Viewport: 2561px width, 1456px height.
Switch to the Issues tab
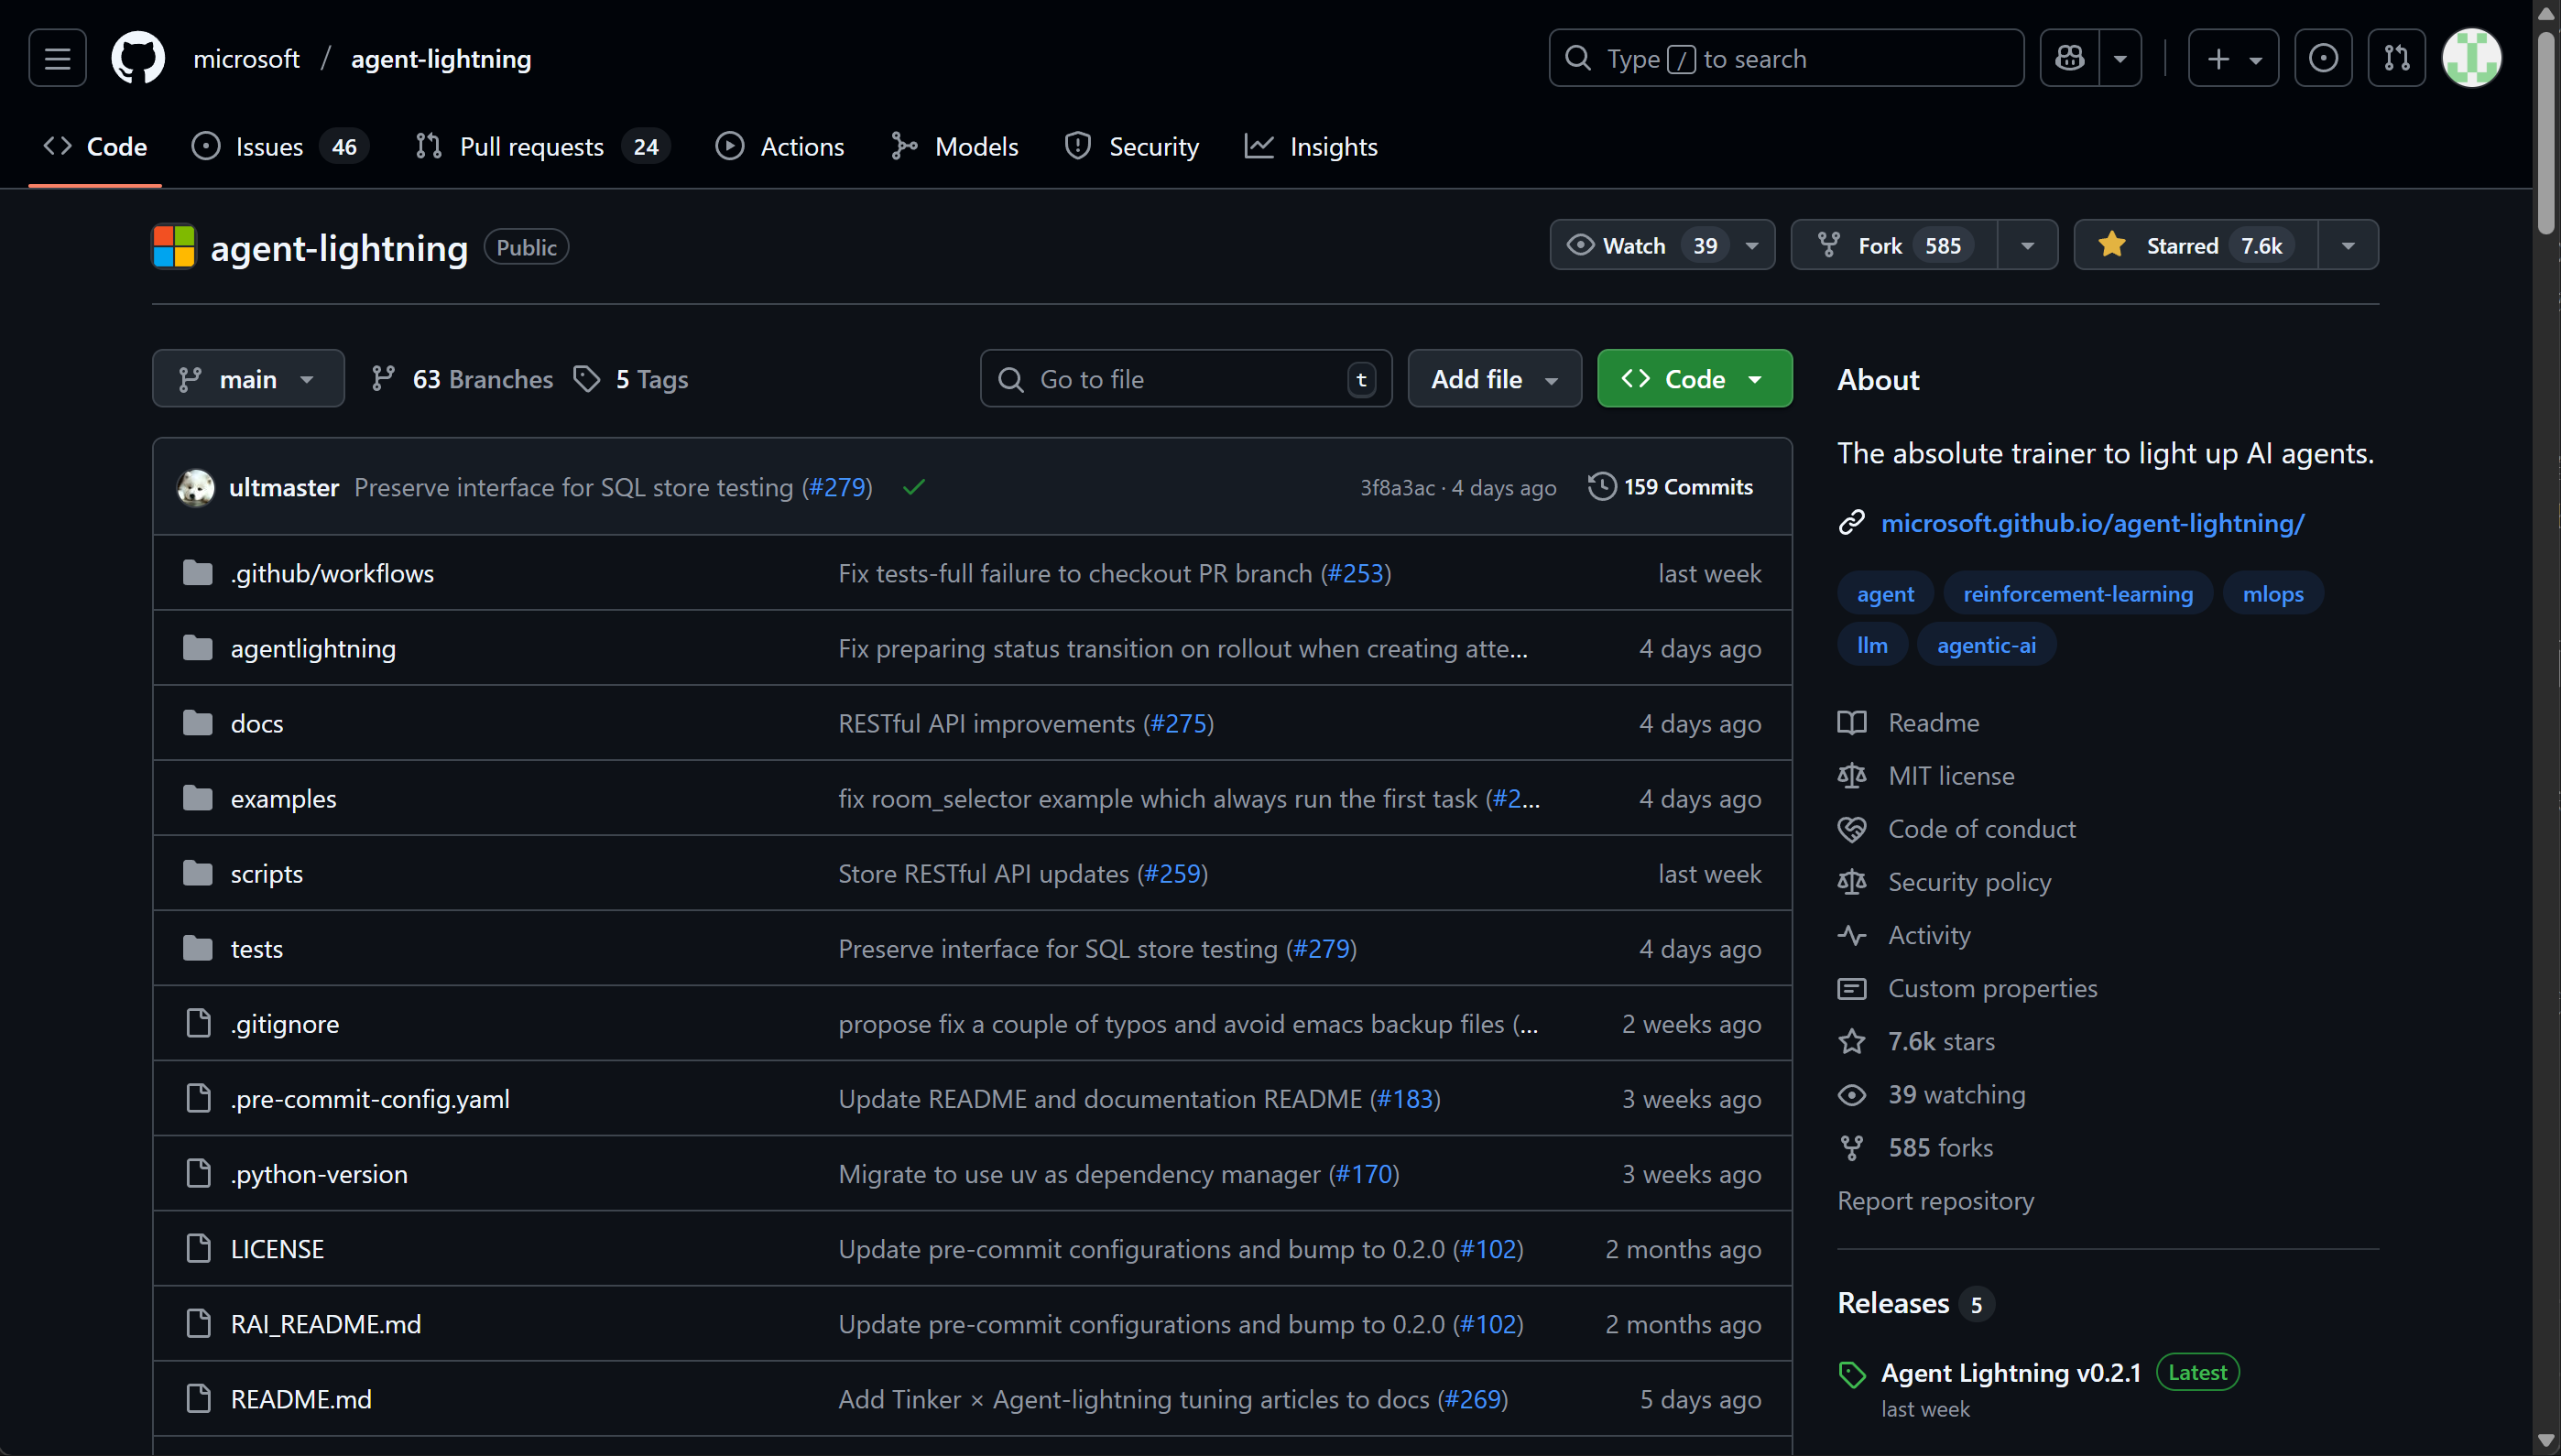tap(270, 147)
